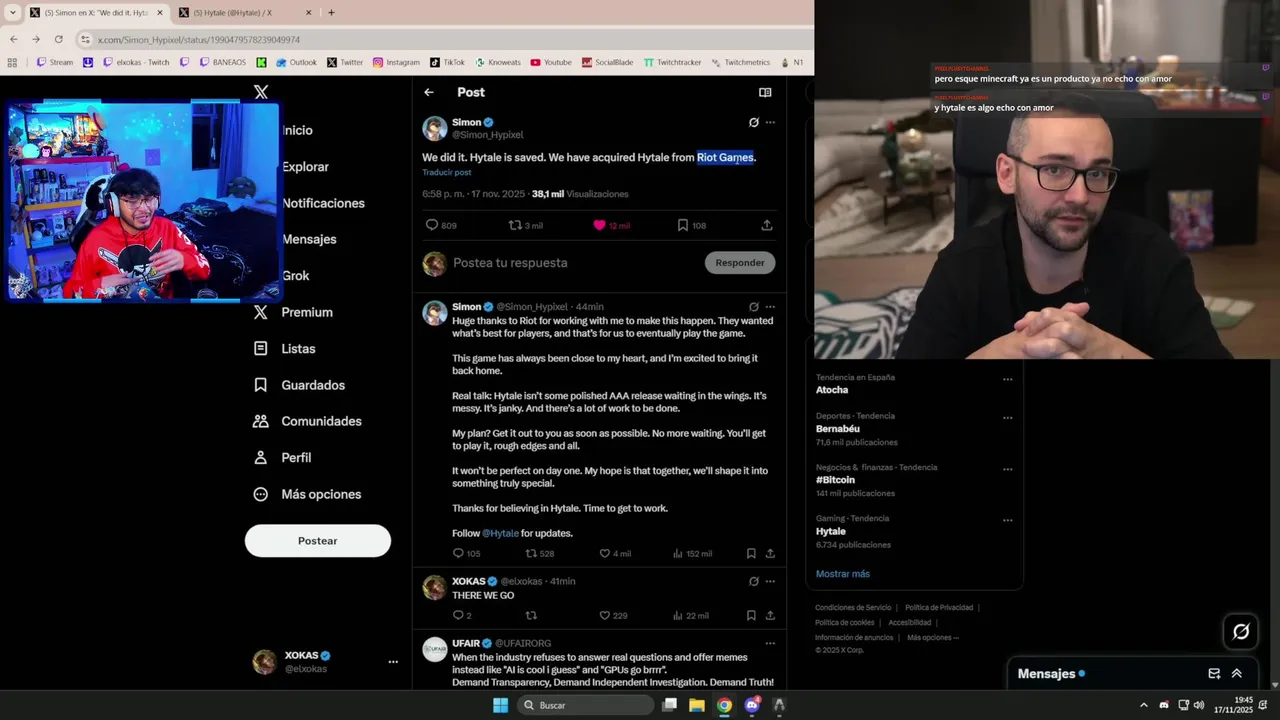Open more options for Hytale trend
The width and height of the screenshot is (1280, 720).
(x=1007, y=520)
